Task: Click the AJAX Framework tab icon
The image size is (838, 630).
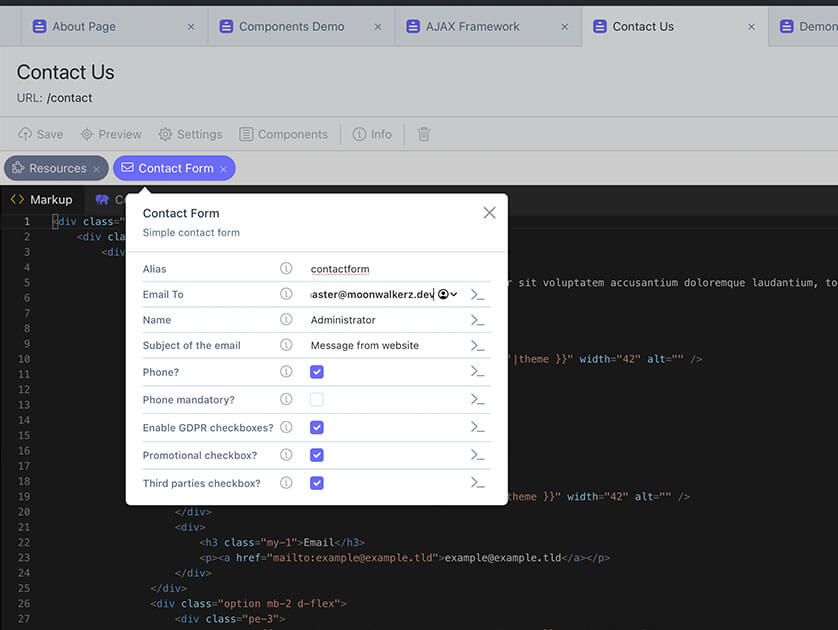Action: [413, 26]
